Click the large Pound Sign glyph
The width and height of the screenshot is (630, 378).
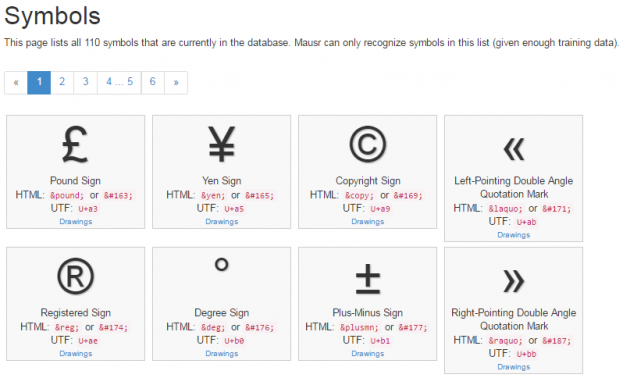tap(75, 144)
